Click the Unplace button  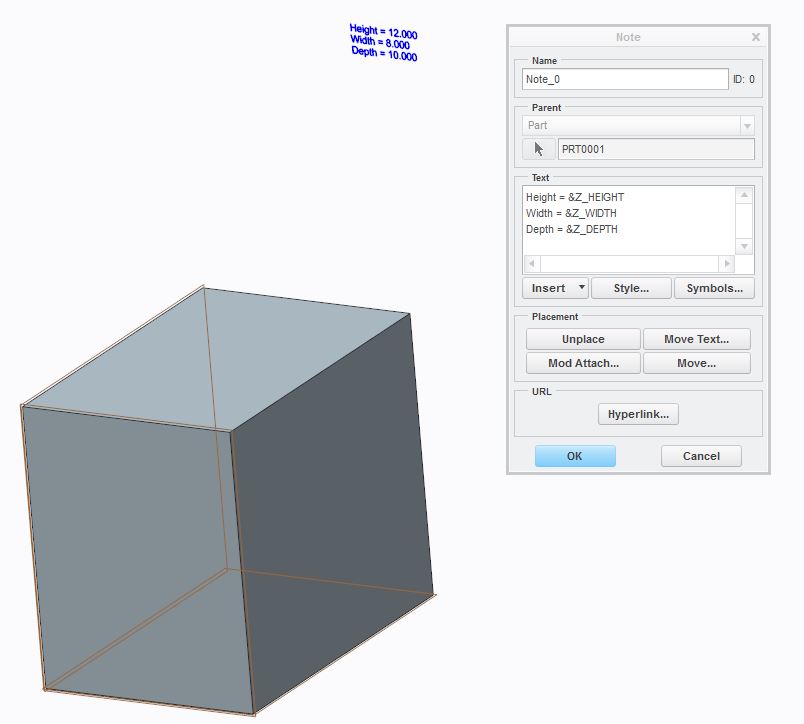(583, 339)
